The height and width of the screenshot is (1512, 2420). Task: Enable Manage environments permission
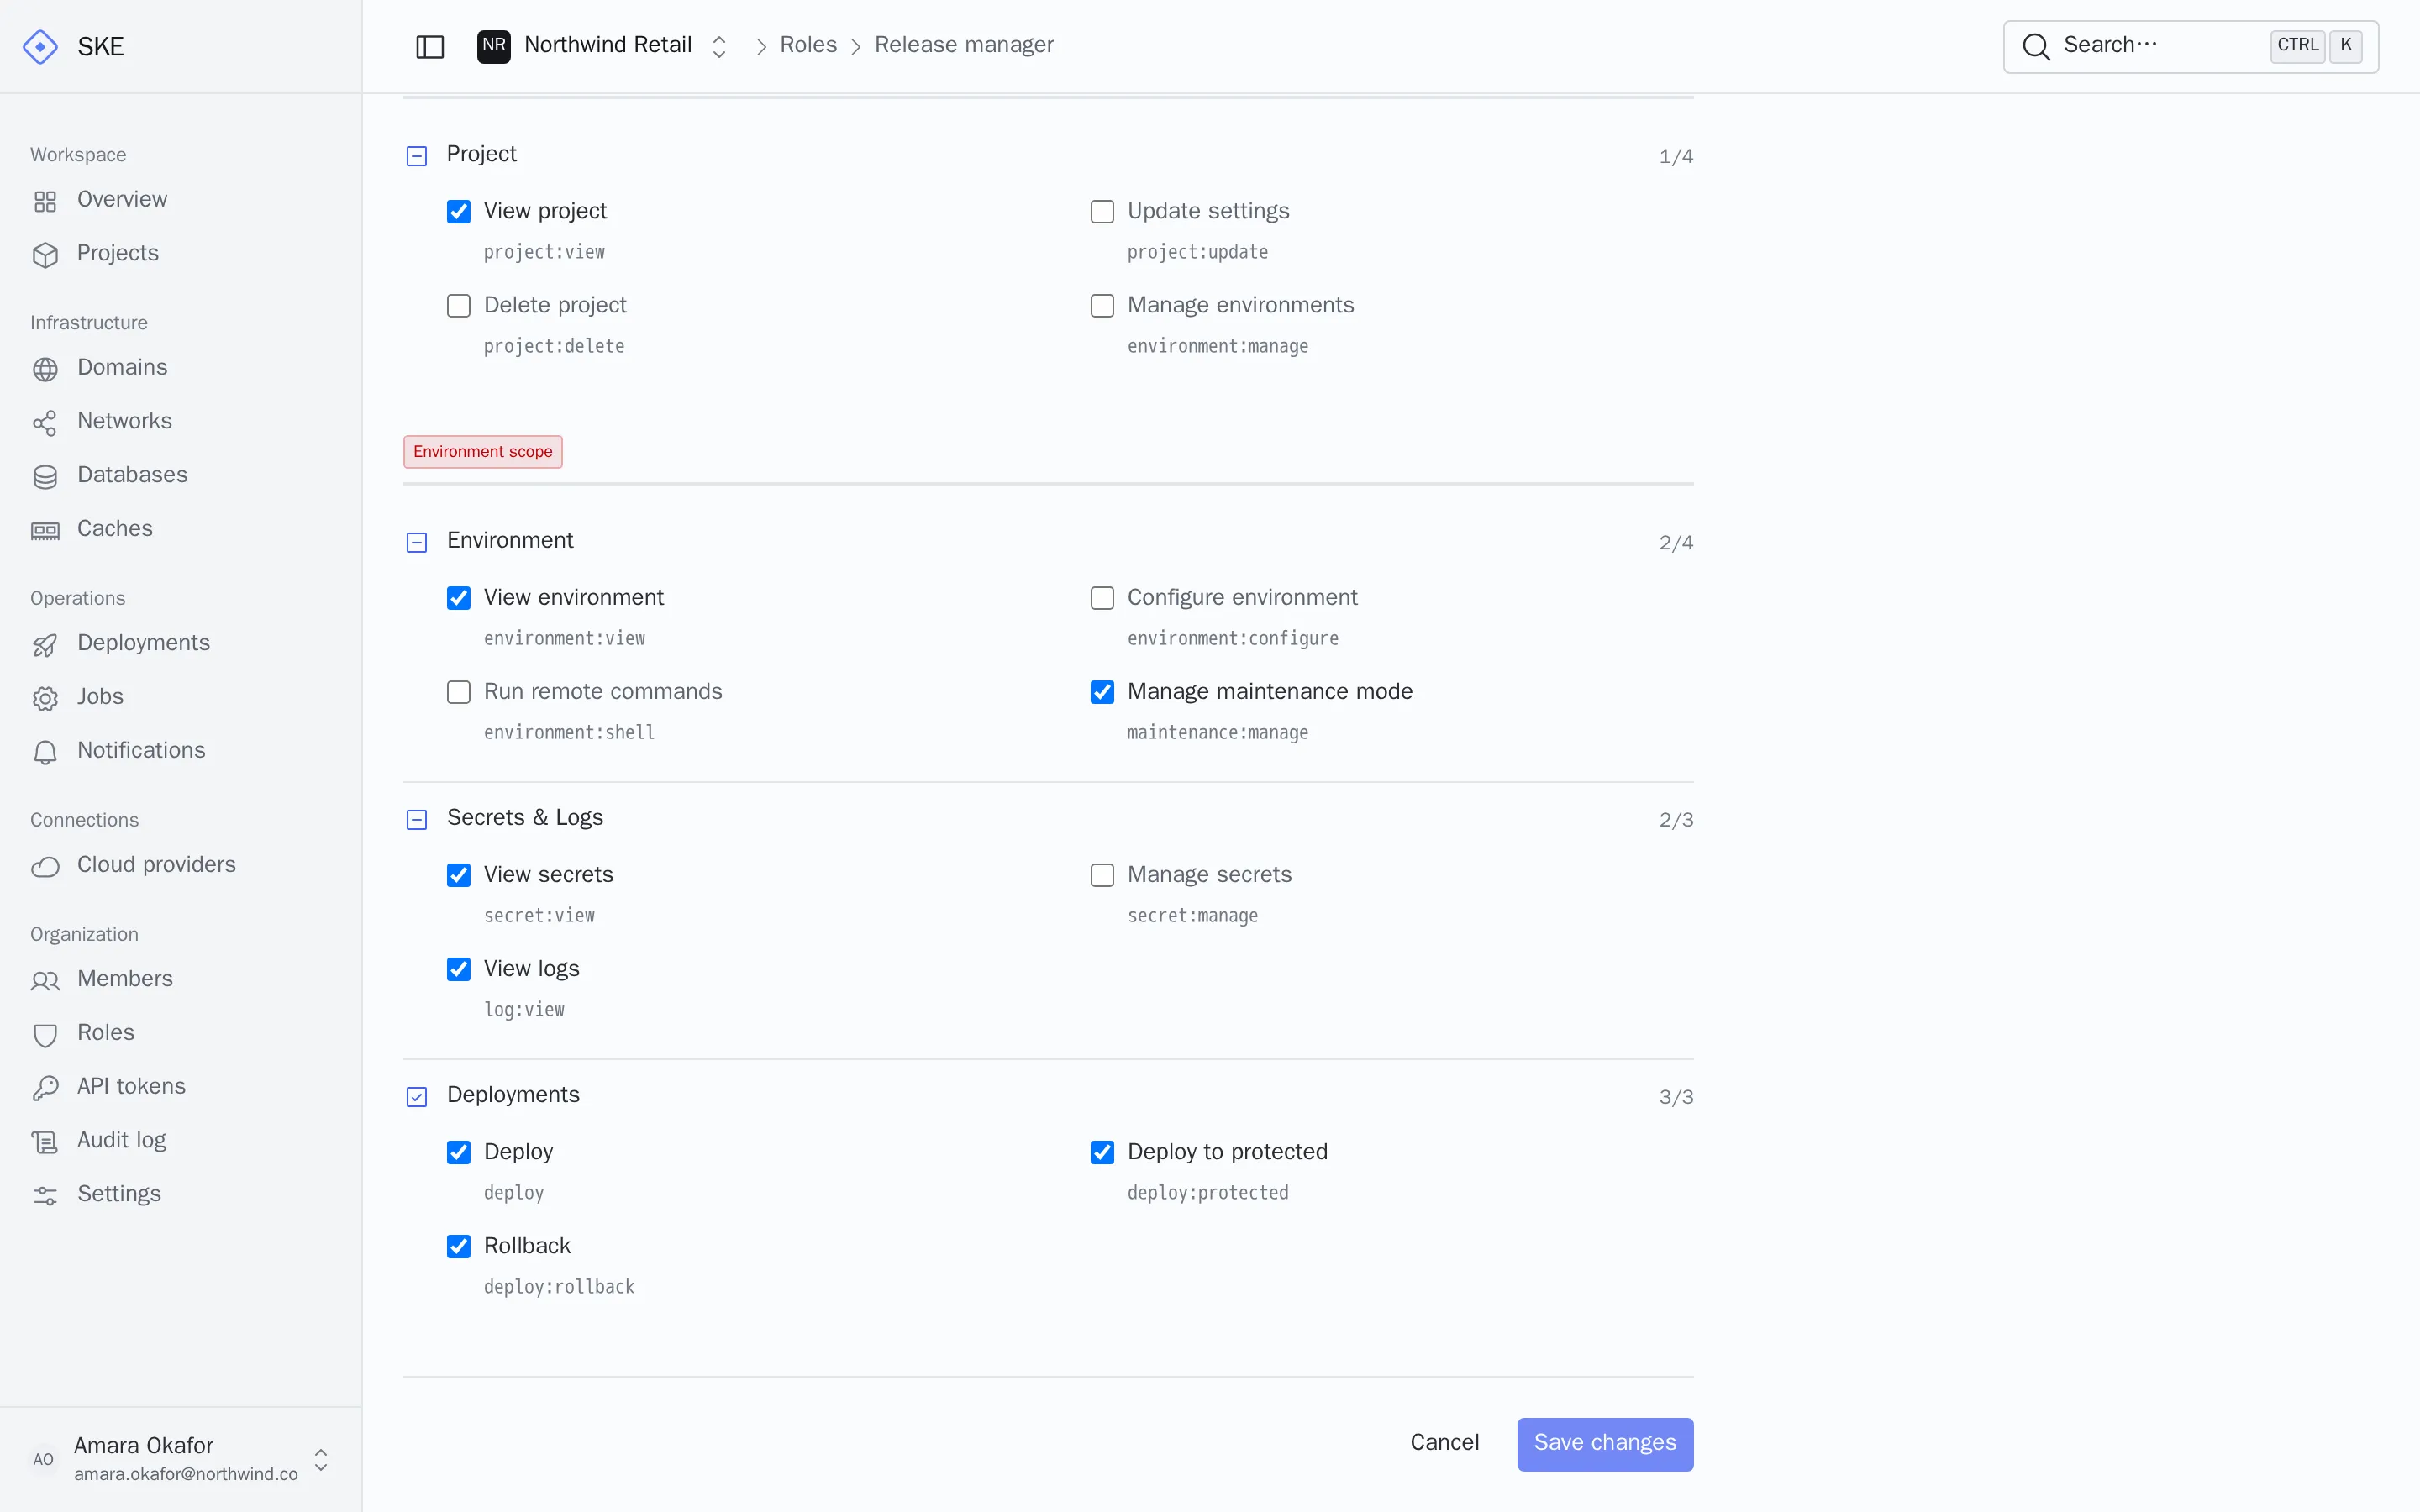[1102, 305]
